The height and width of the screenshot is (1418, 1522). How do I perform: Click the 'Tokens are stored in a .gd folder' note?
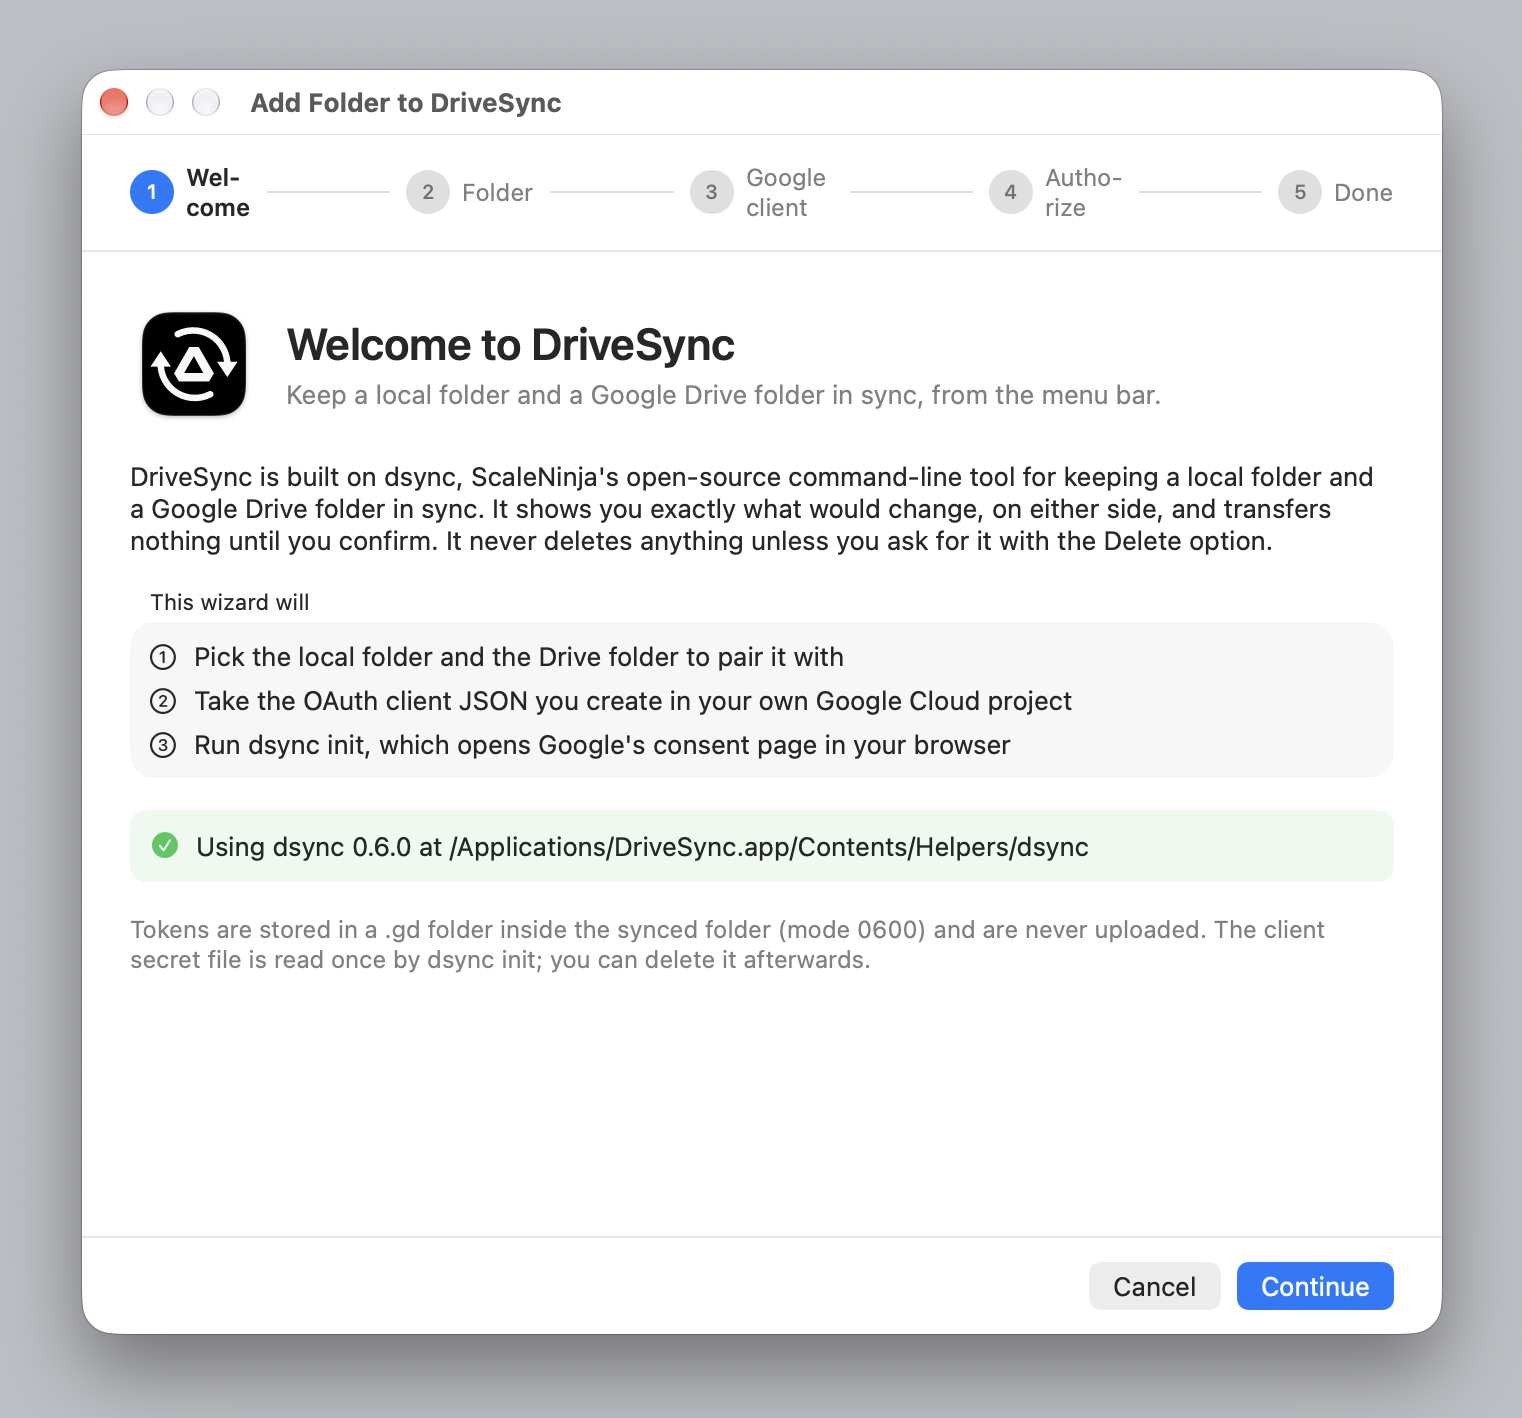pyautogui.click(x=727, y=945)
